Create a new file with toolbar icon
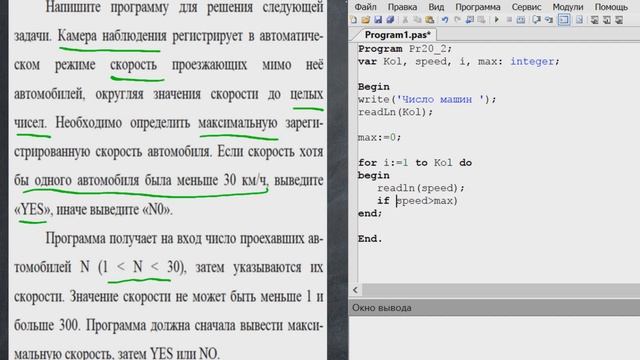This screenshot has width=640, height=360. click(354, 20)
